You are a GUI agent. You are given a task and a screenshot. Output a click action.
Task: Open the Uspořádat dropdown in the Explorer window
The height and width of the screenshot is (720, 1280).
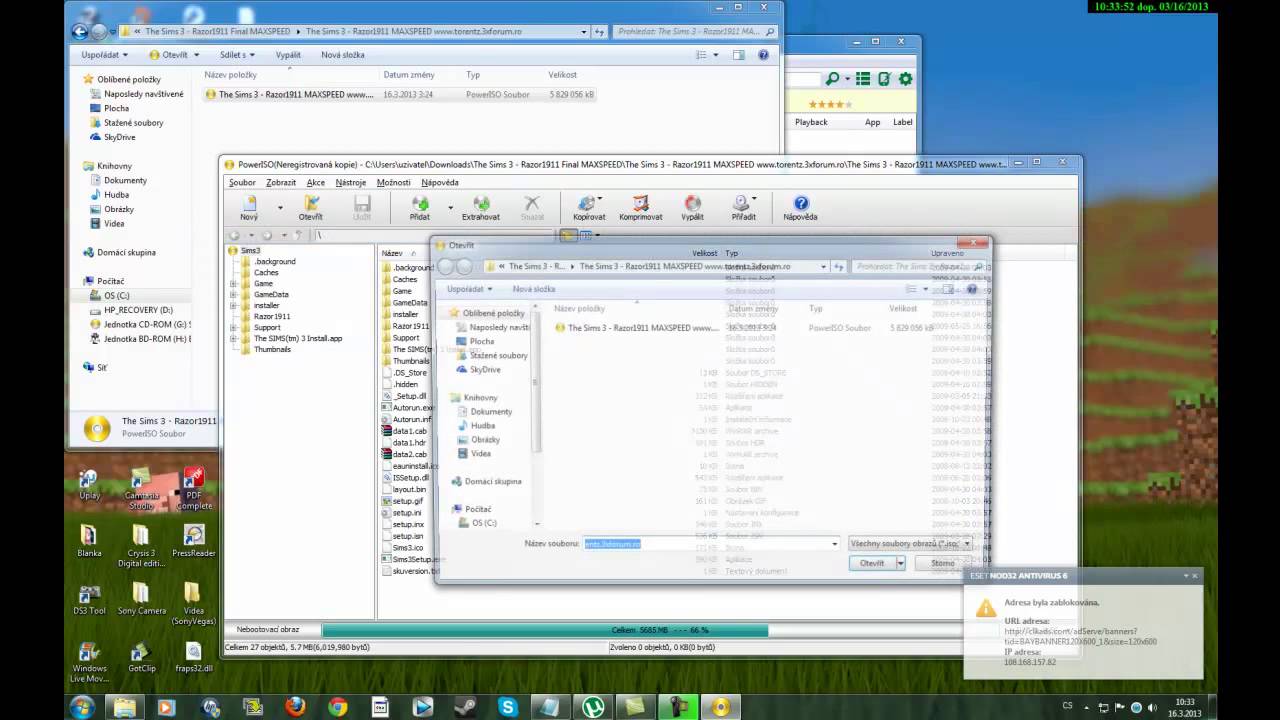click(x=105, y=55)
